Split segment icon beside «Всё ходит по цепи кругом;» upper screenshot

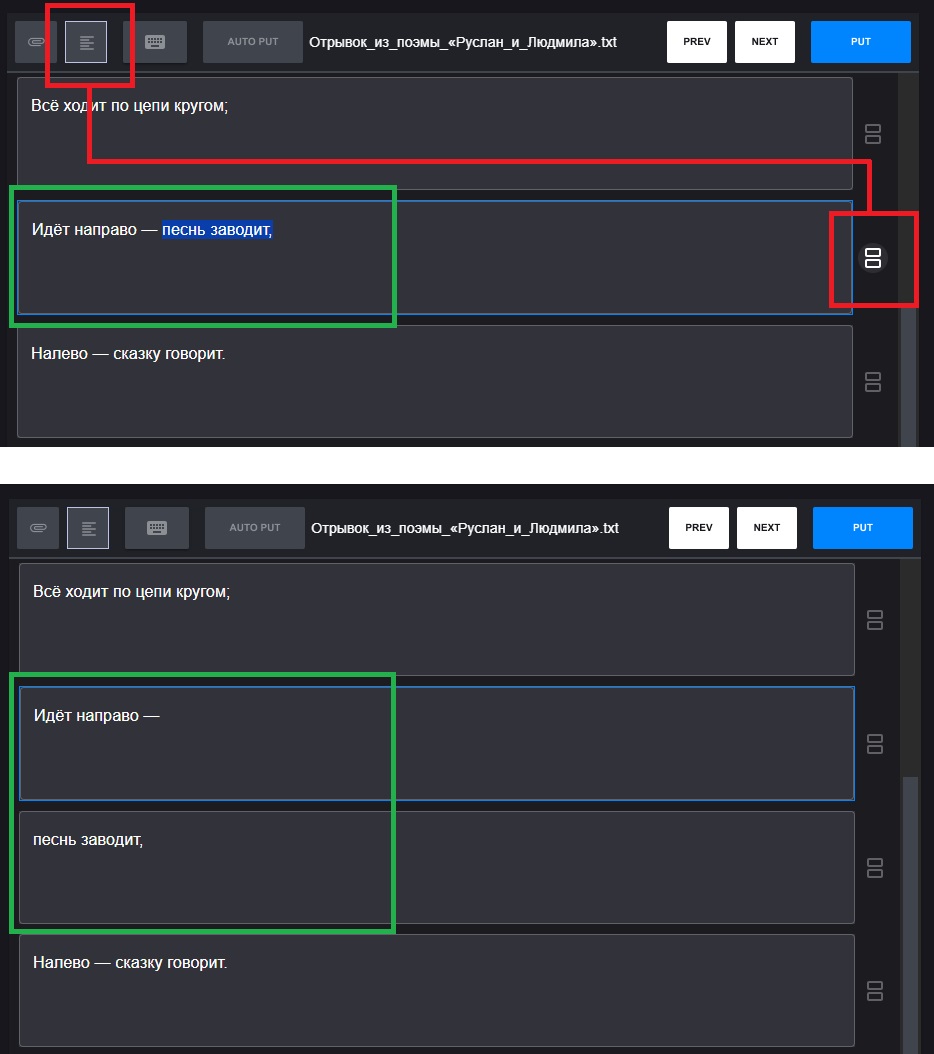[873, 134]
